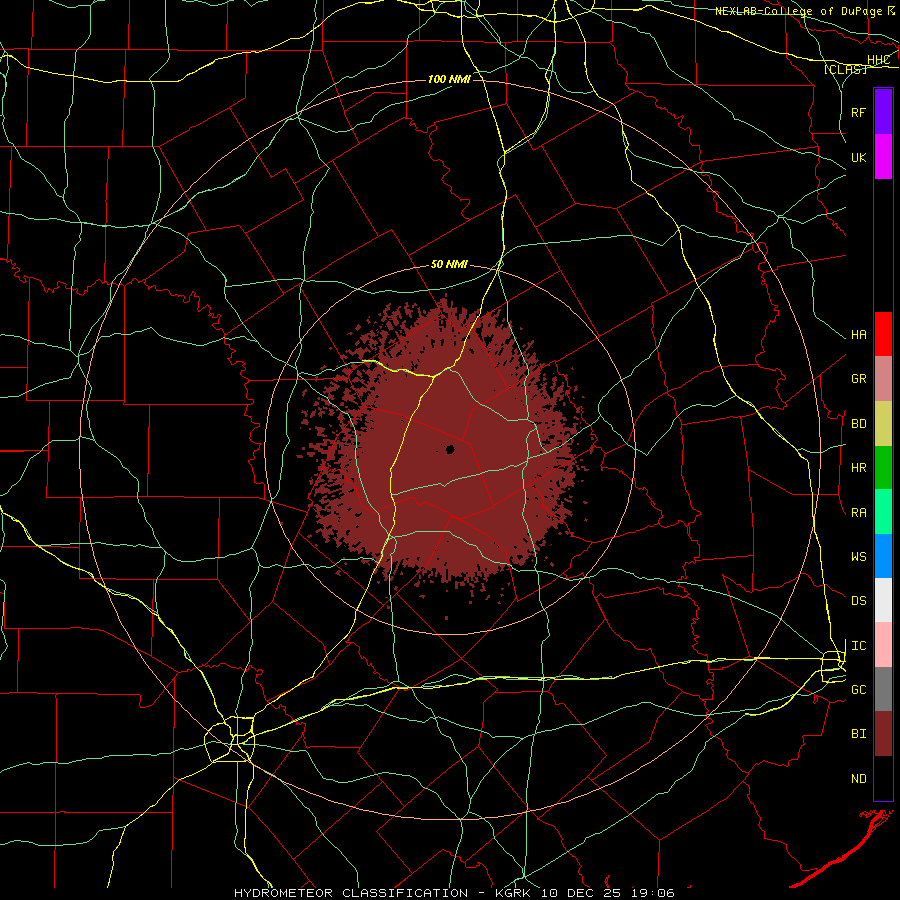900x900 pixels.
Task: Click the UK magenta legend swatch
Action: (883, 157)
